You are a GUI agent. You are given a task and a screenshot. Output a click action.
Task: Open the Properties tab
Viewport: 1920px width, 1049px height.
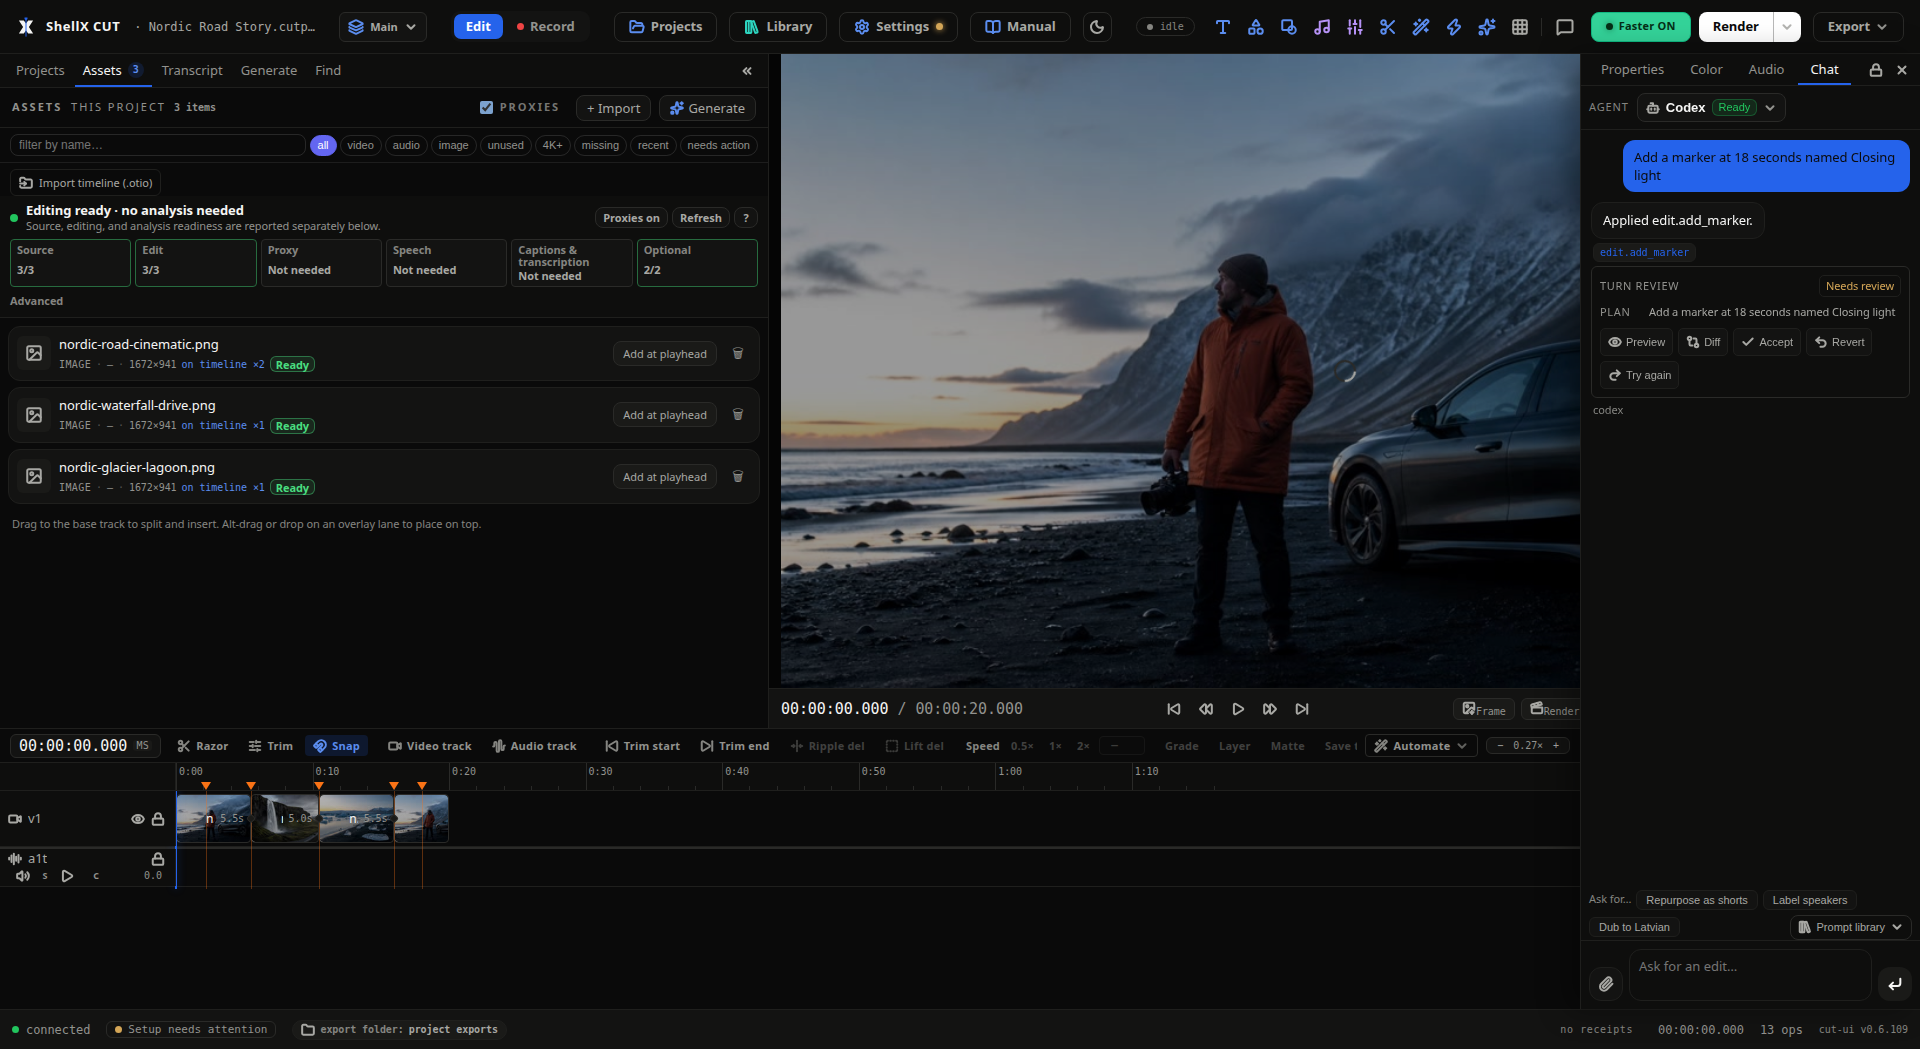(x=1632, y=70)
